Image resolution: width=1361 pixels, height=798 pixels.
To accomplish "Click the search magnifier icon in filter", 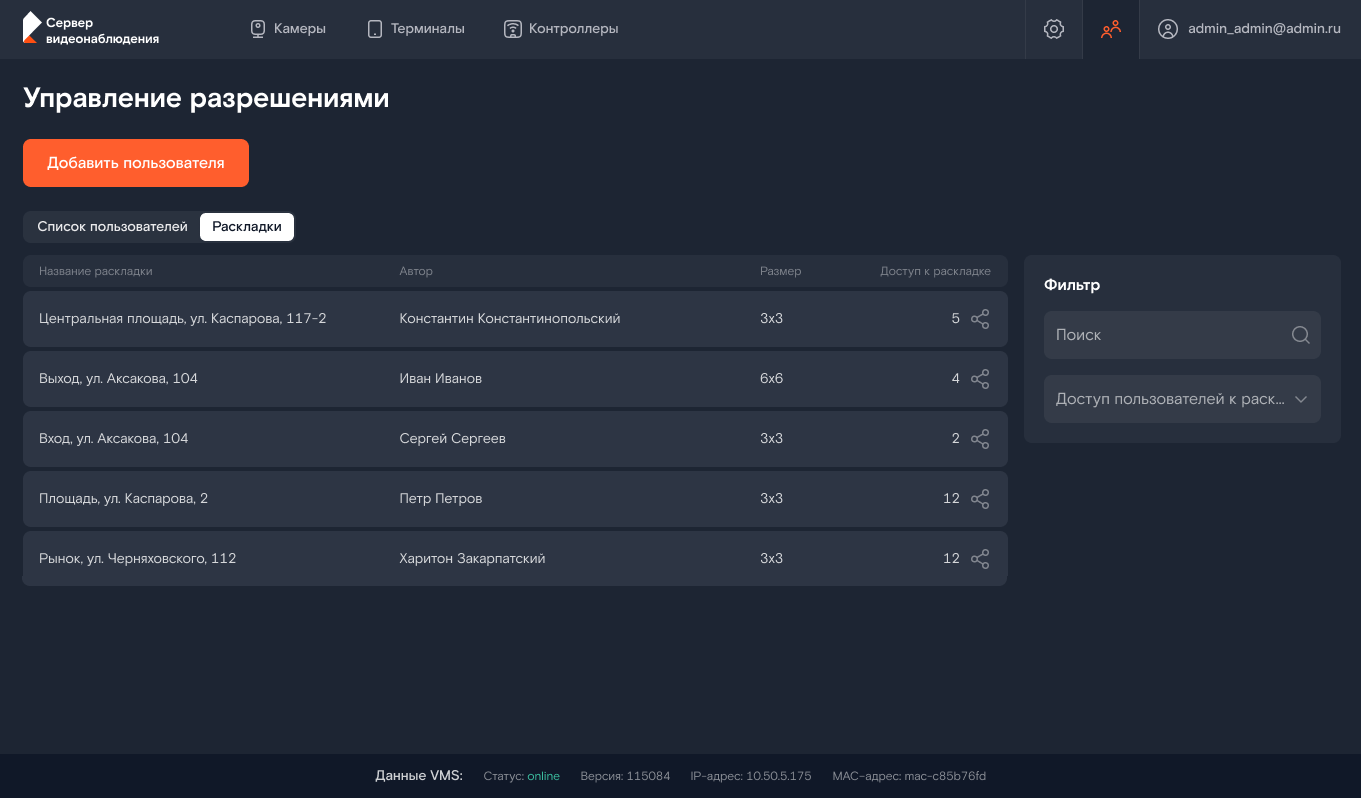I will click(x=1300, y=335).
